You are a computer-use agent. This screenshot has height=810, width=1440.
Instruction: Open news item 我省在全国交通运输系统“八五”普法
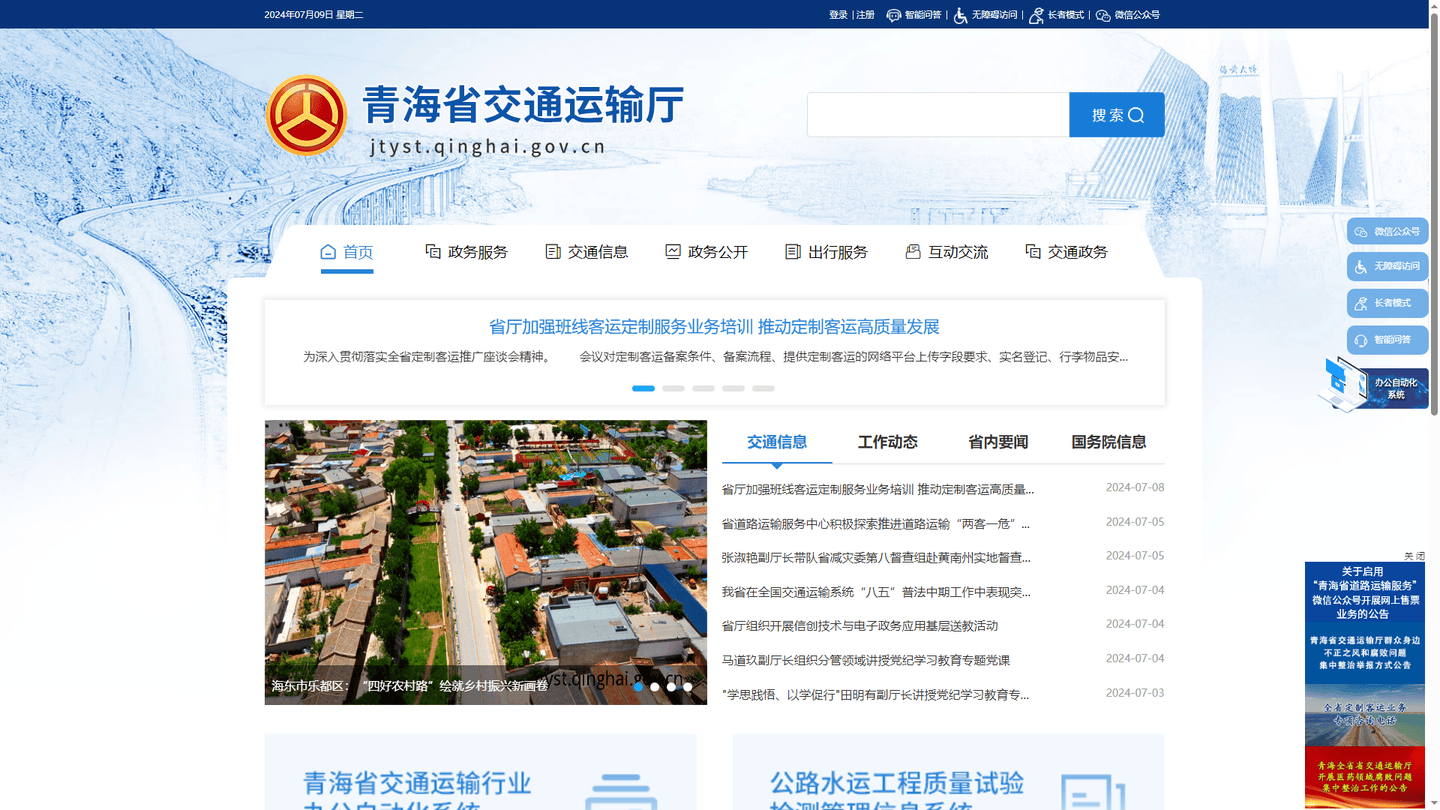pyautogui.click(x=876, y=592)
